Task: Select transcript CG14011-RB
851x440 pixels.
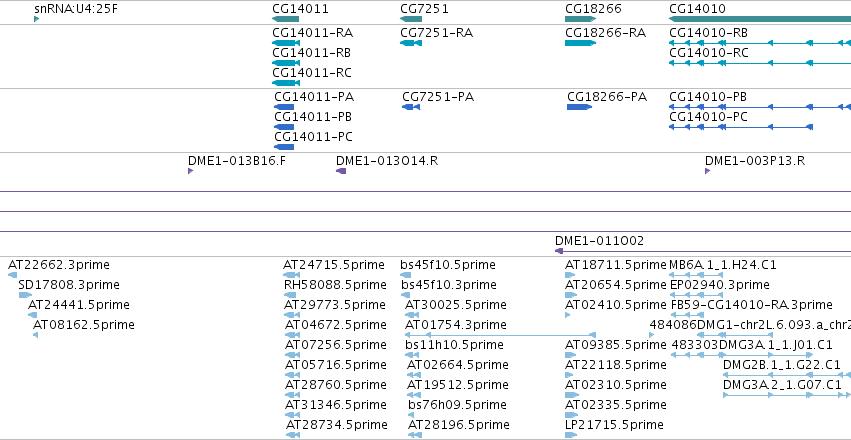Action: coord(312,53)
